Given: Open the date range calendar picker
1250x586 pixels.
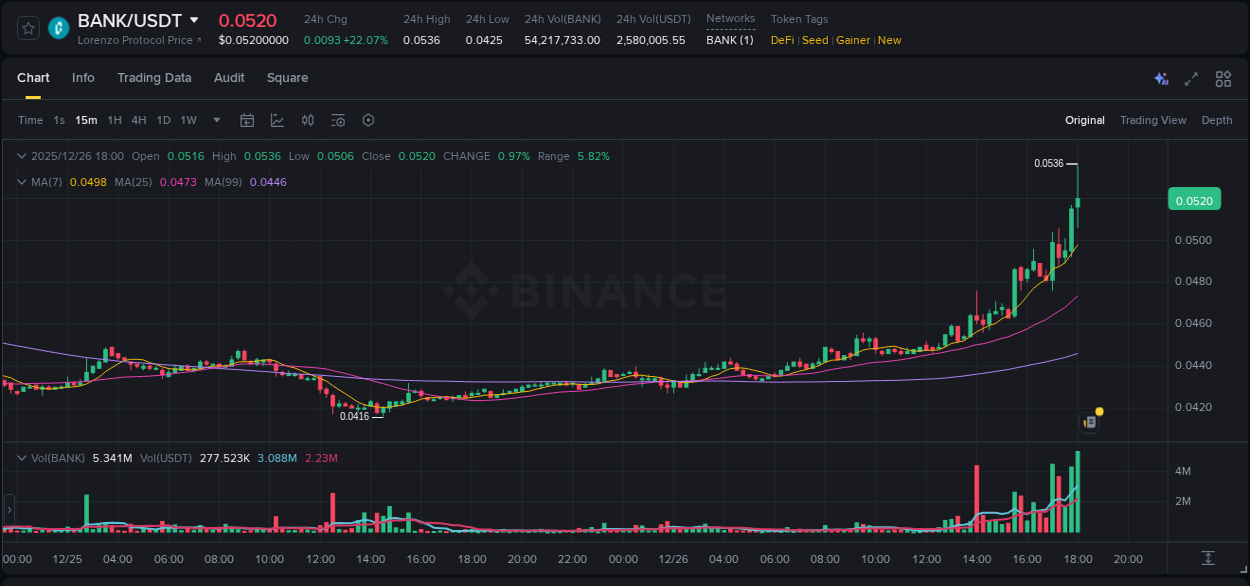Looking at the screenshot, I should click(247, 120).
